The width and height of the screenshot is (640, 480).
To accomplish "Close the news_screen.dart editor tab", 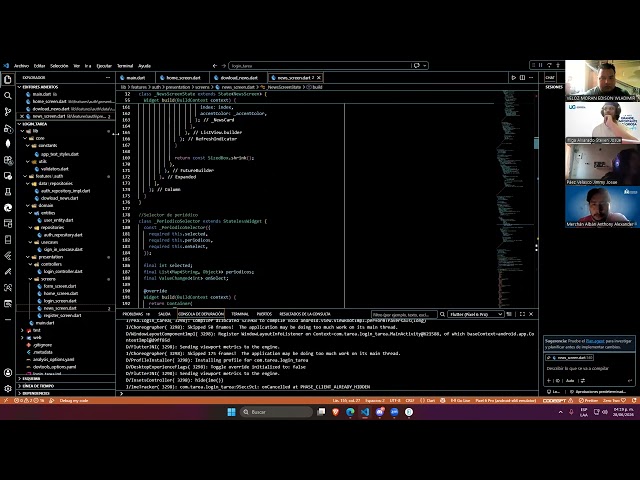I will pyautogui.click(x=319, y=78).
